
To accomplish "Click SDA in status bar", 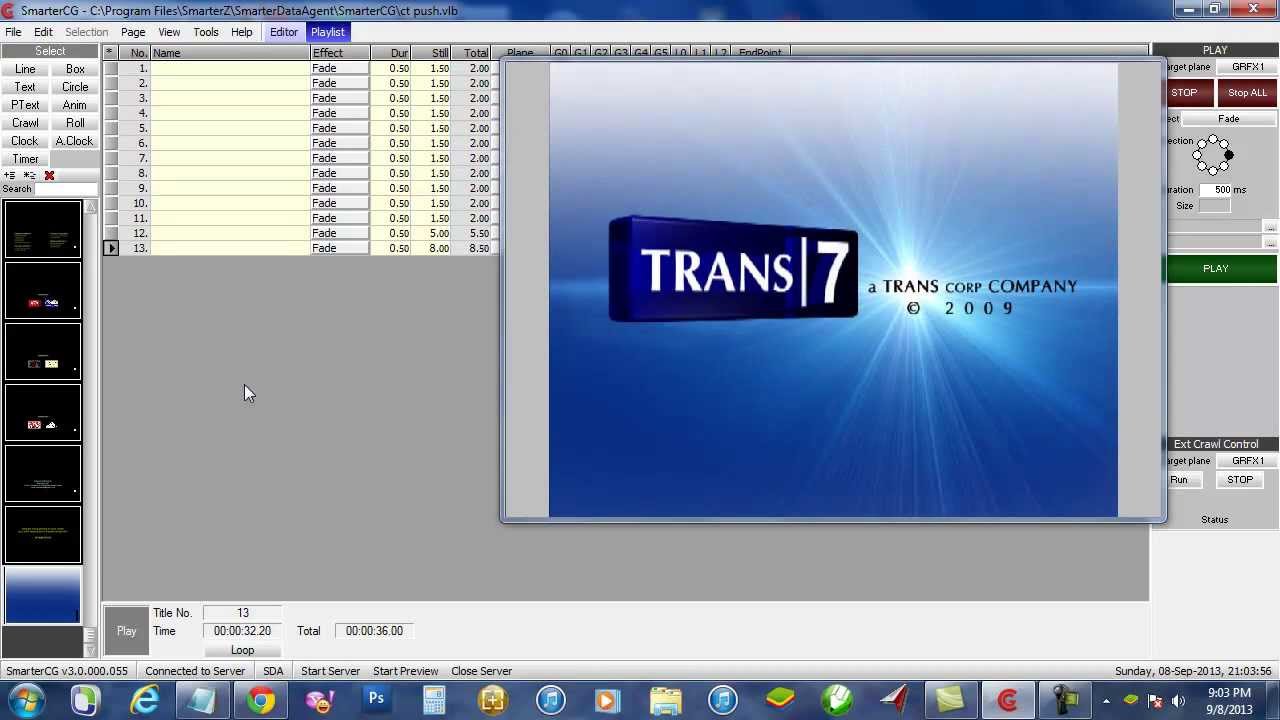I will [273, 671].
